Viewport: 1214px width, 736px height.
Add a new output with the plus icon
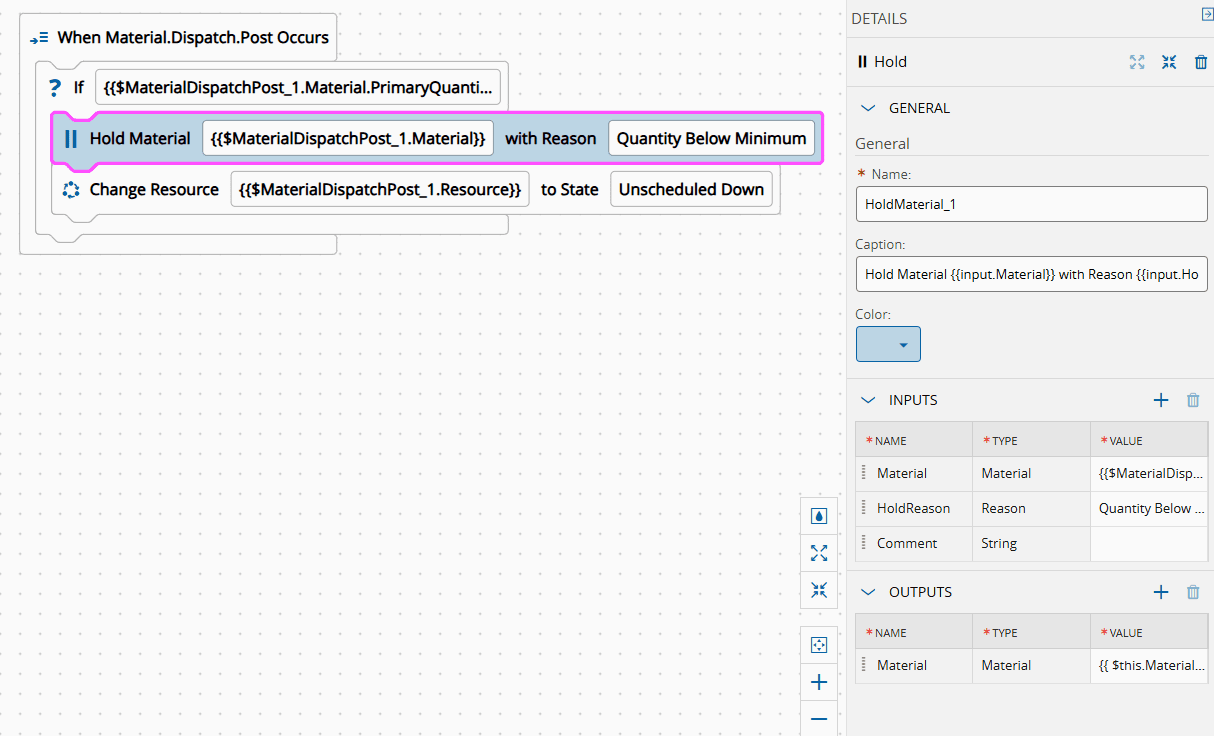[x=1161, y=592]
